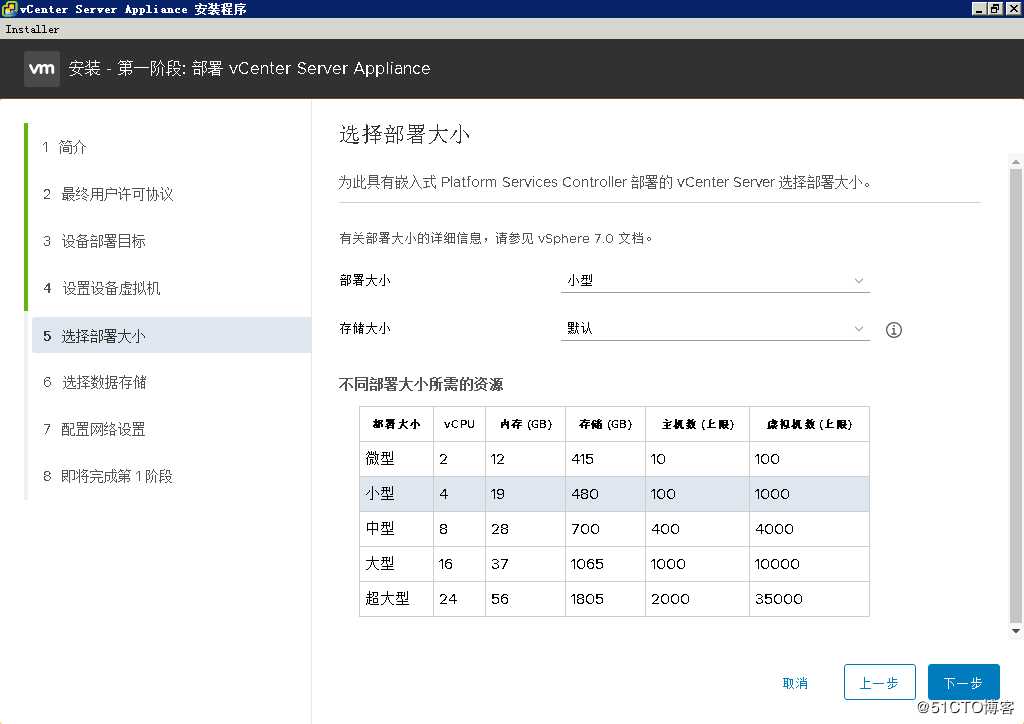The width and height of the screenshot is (1024, 724).
Task: Open the 部署大小 dropdown showing 小型
Action: tap(715, 281)
